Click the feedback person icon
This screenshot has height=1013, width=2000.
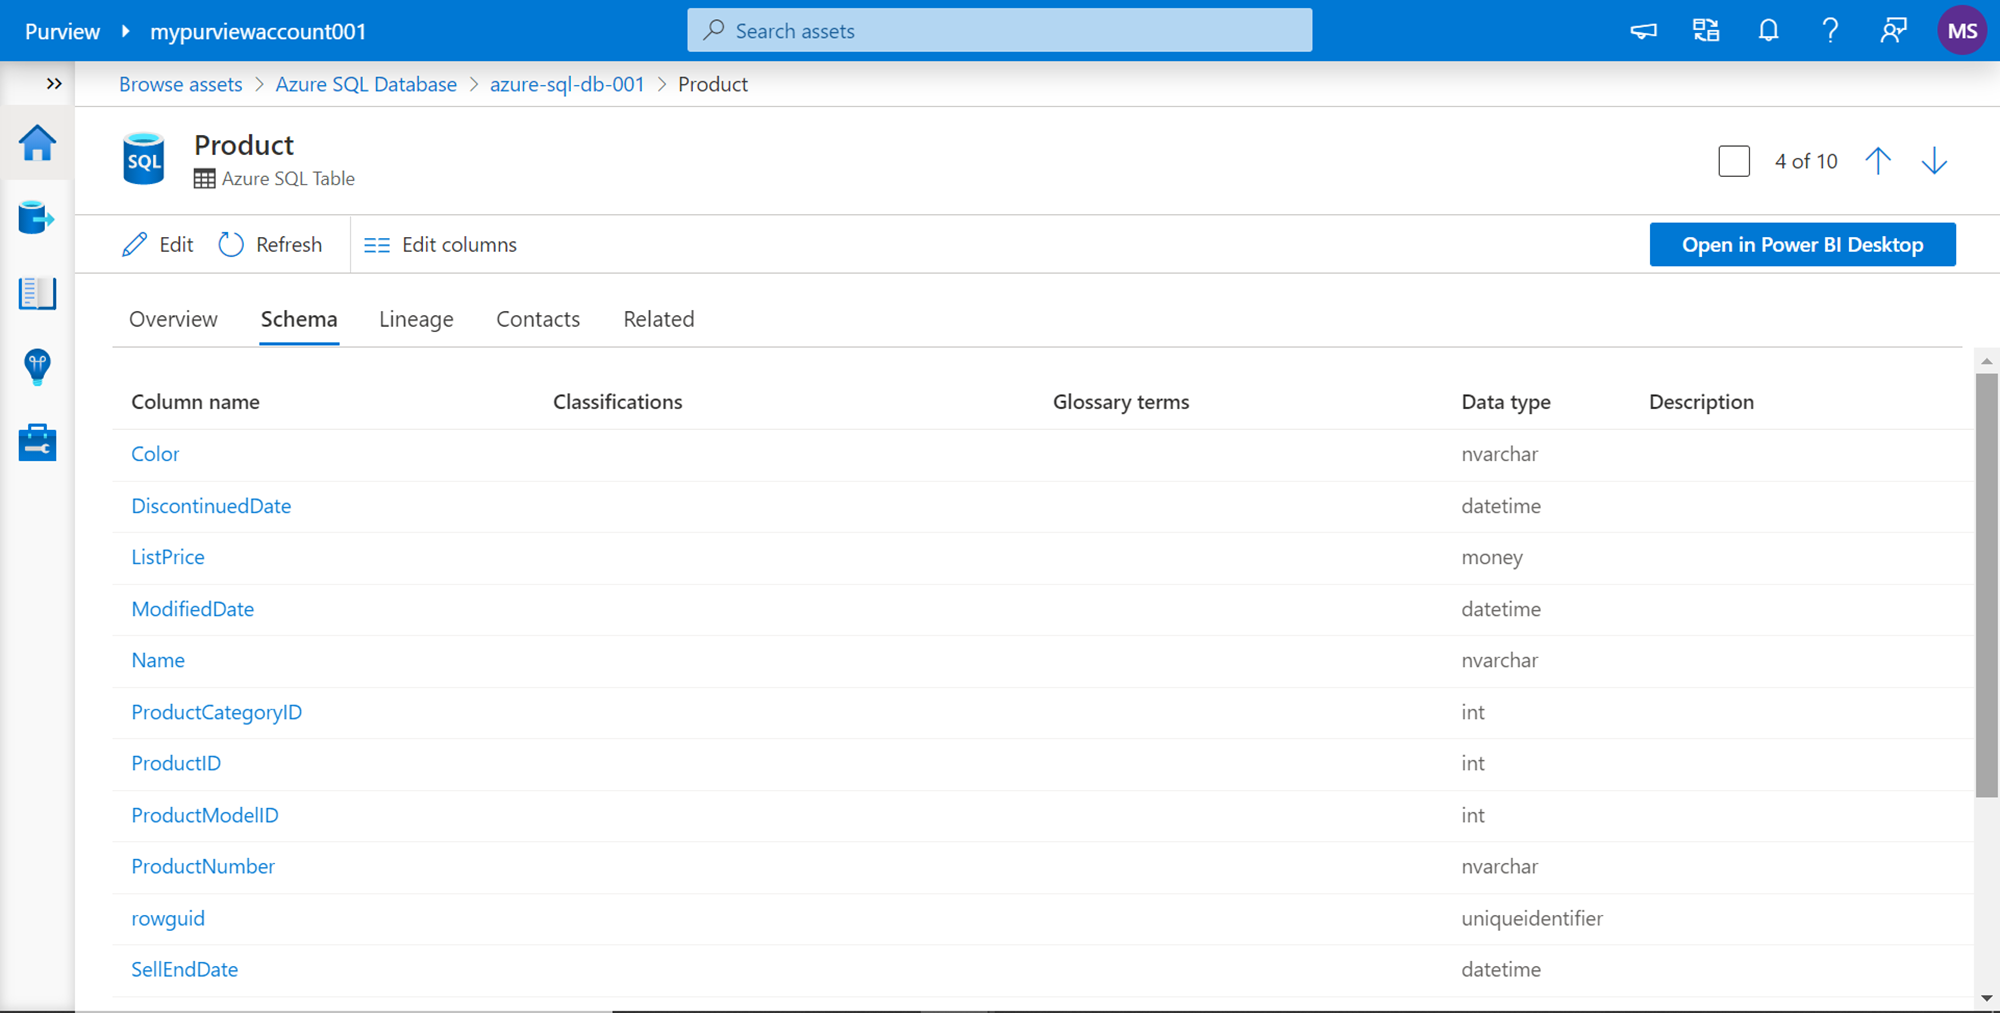point(1893,31)
